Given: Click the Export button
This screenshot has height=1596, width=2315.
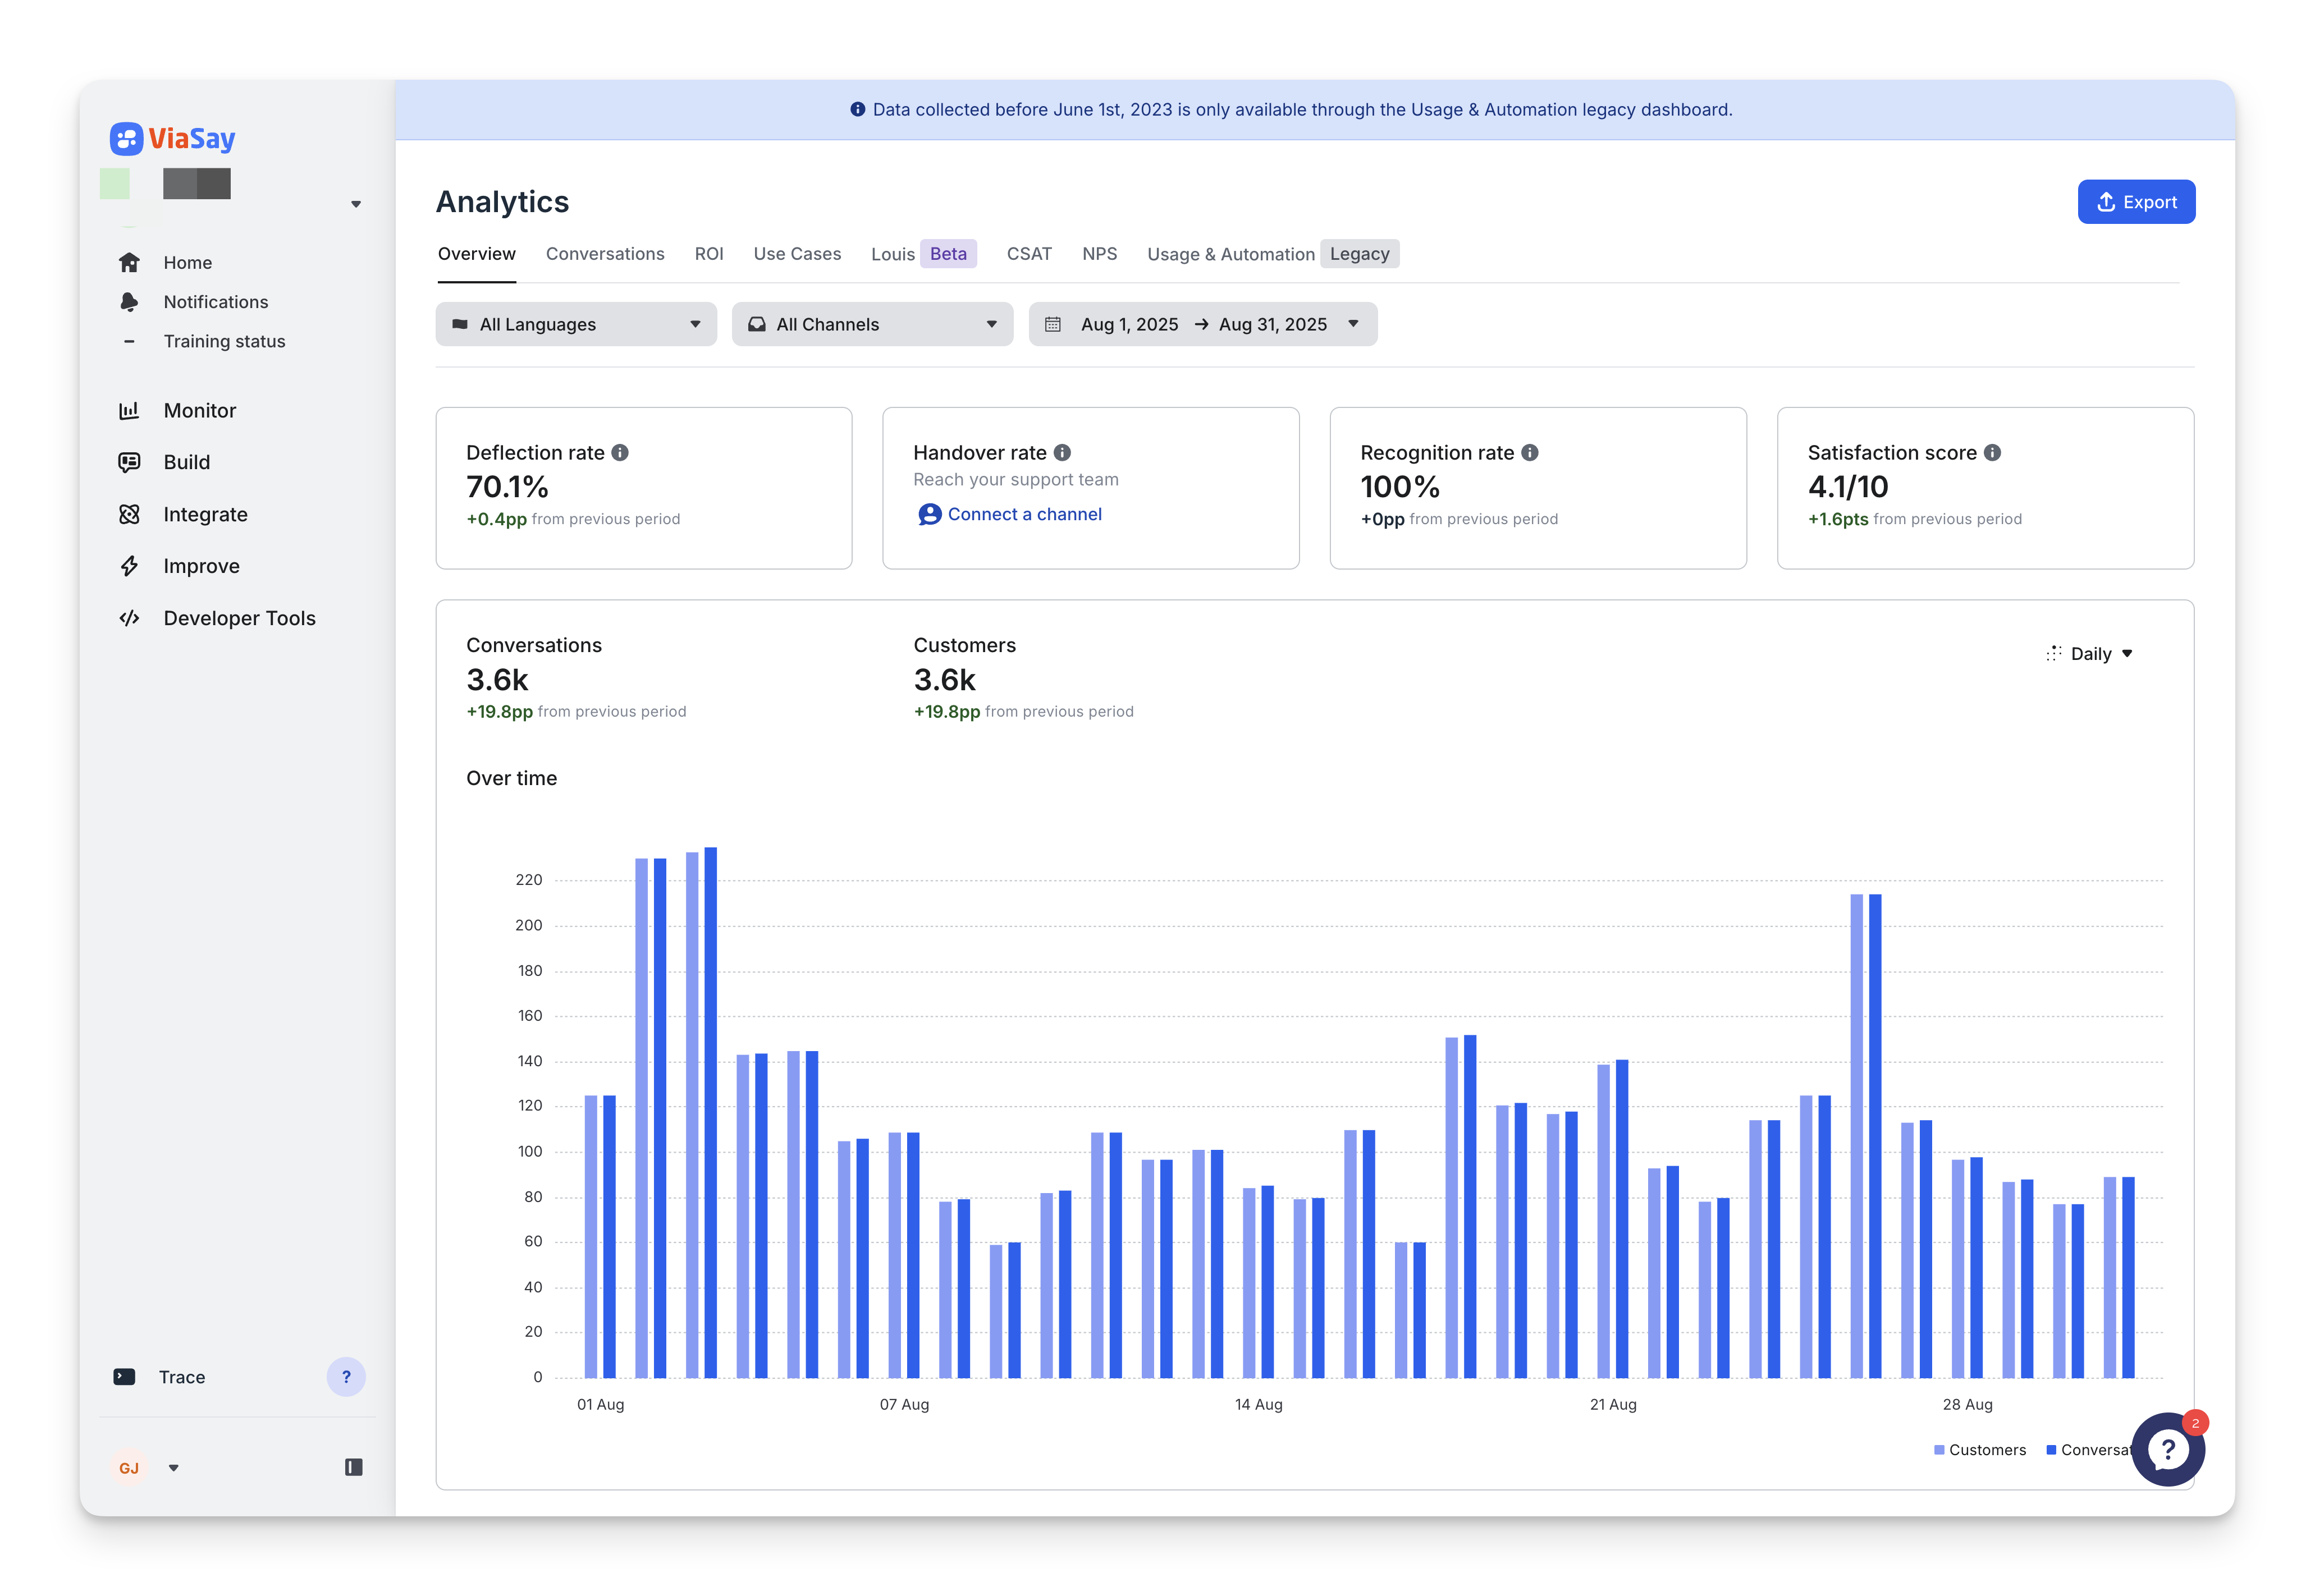Looking at the screenshot, I should pyautogui.click(x=2136, y=202).
